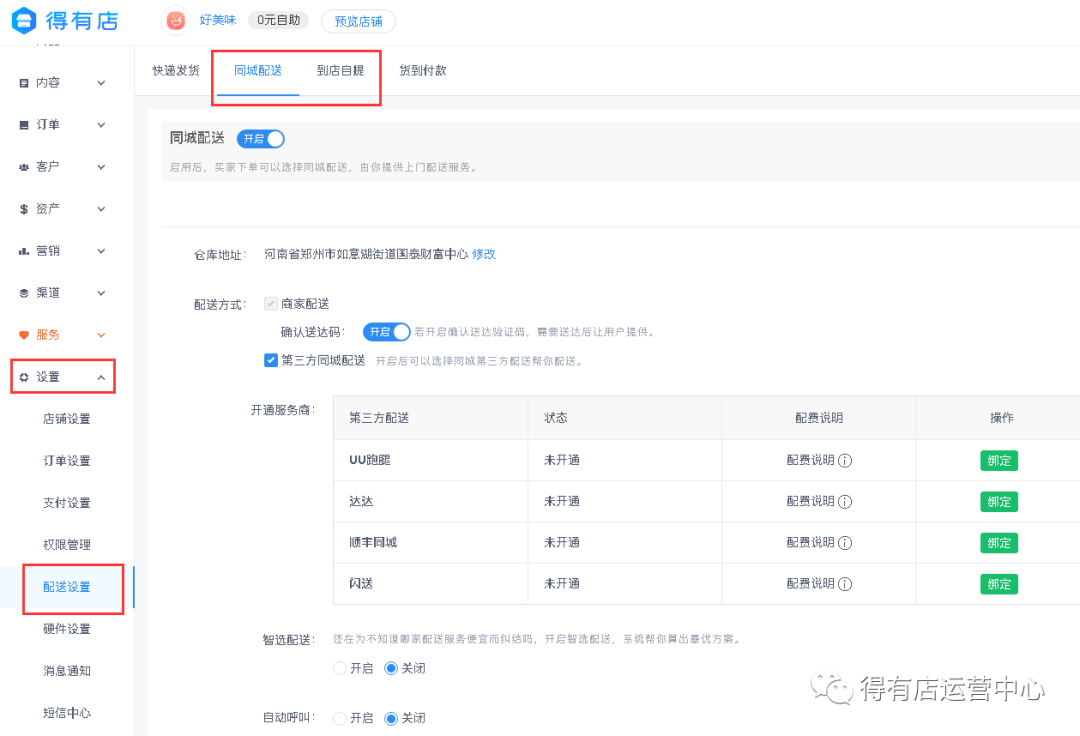Click 修改 to edit warehouse address
1080x736 pixels.
[484, 254]
